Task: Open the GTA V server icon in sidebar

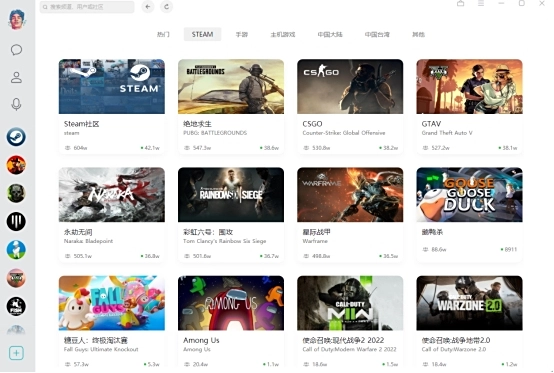Action: 16,278
